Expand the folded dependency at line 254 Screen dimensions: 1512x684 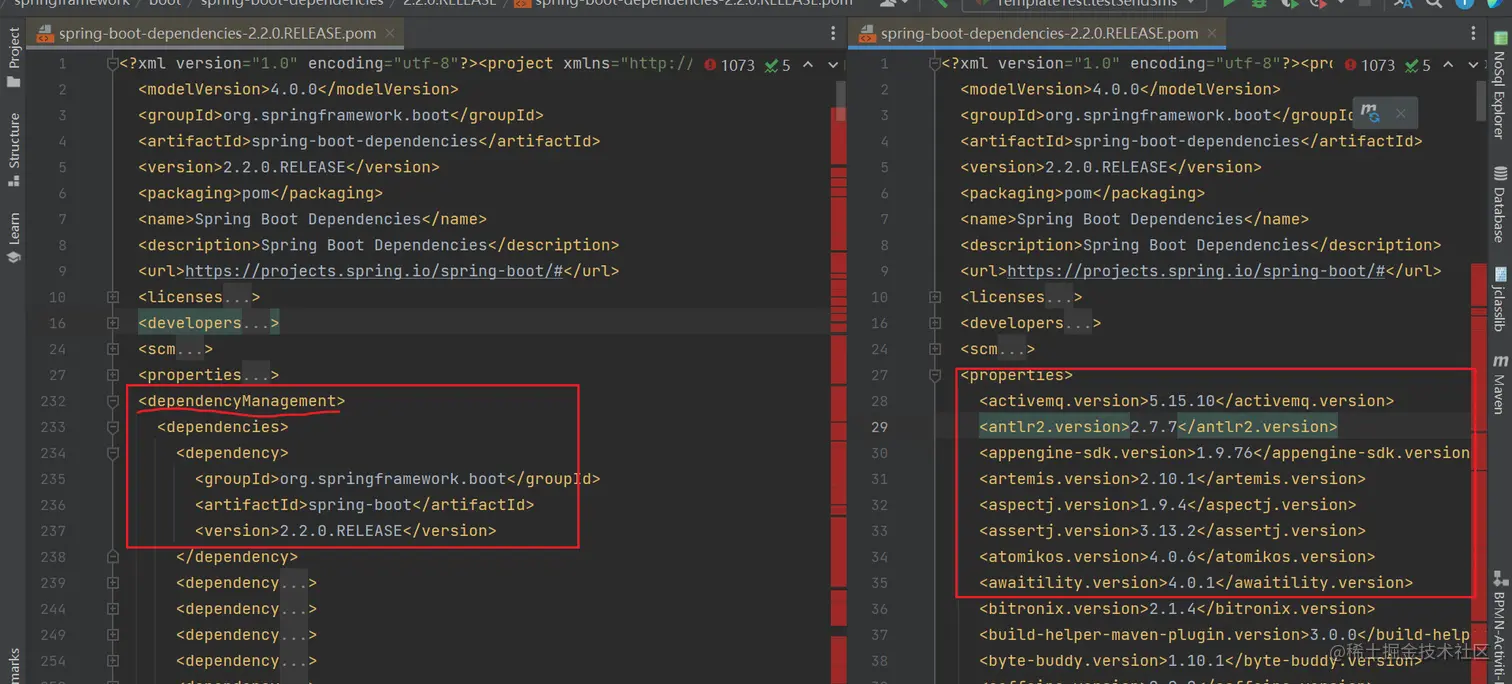113,661
